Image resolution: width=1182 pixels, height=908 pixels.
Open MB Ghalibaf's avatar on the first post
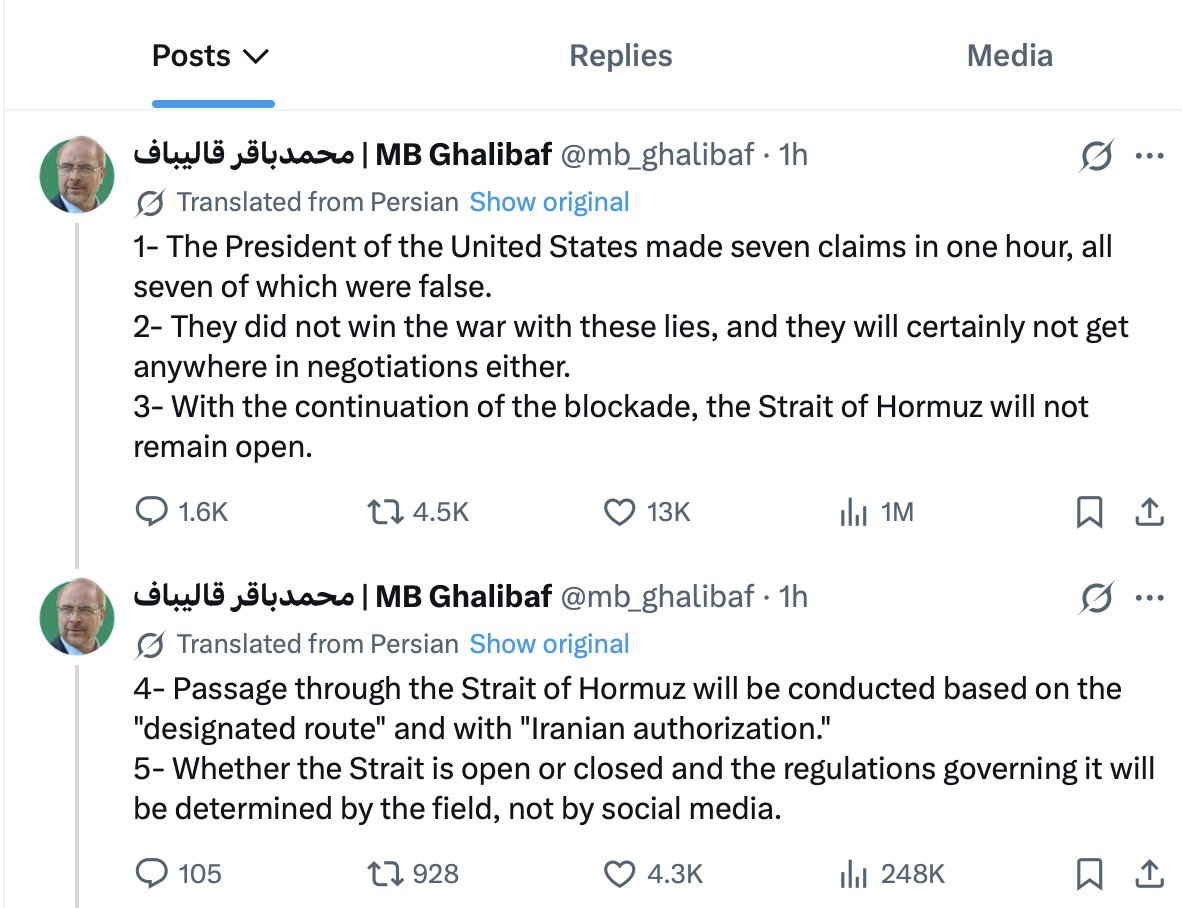tap(77, 174)
